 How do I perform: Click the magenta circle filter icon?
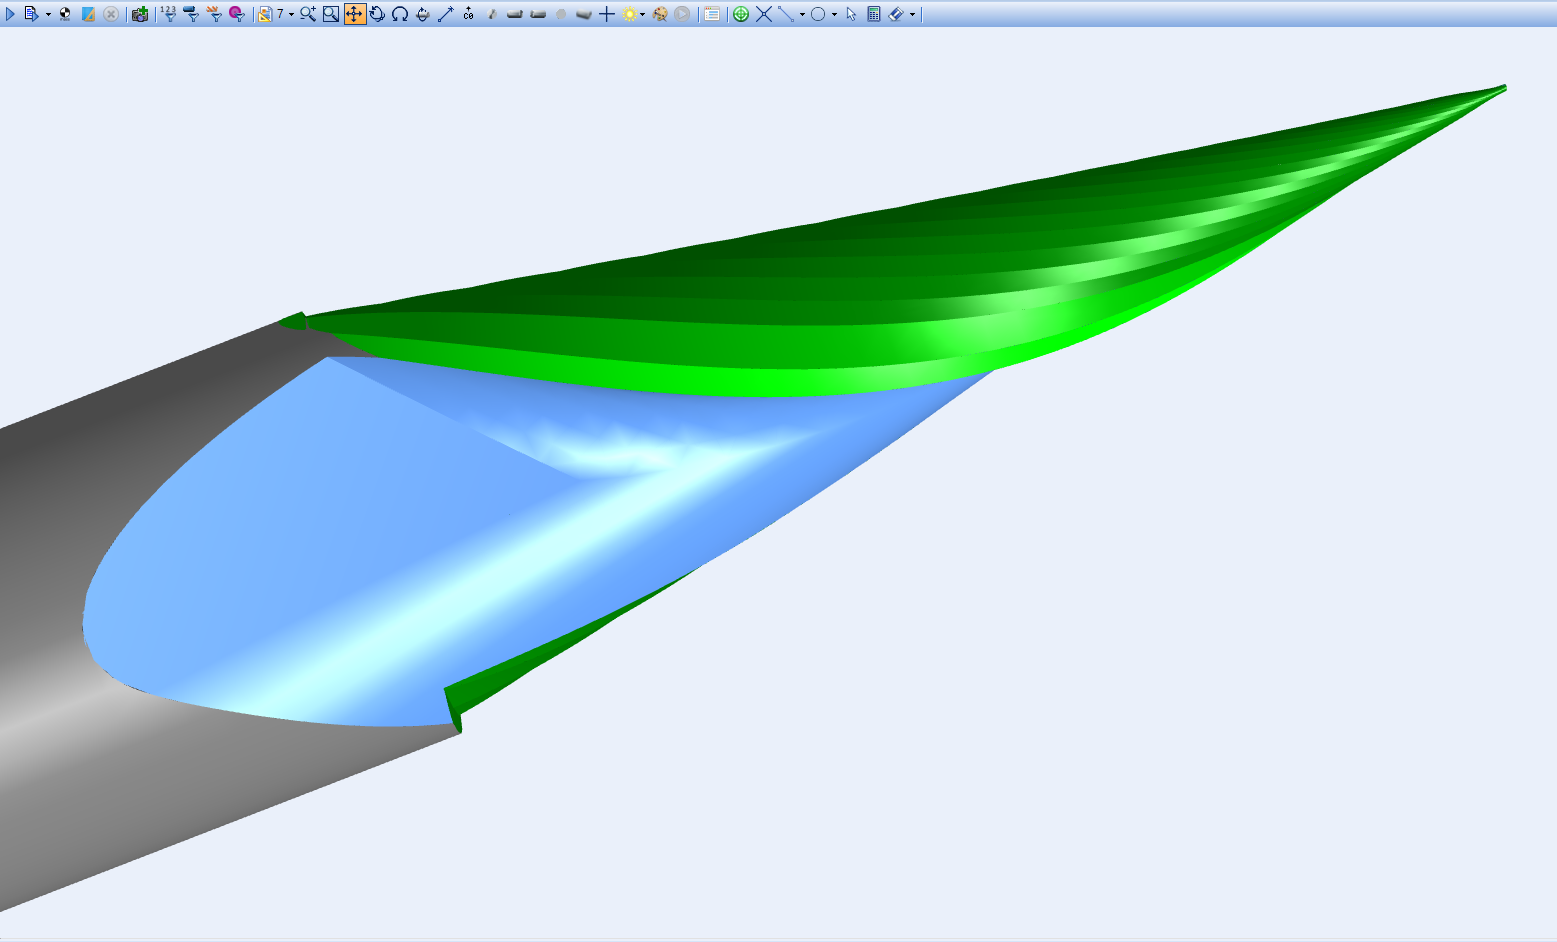click(x=237, y=14)
